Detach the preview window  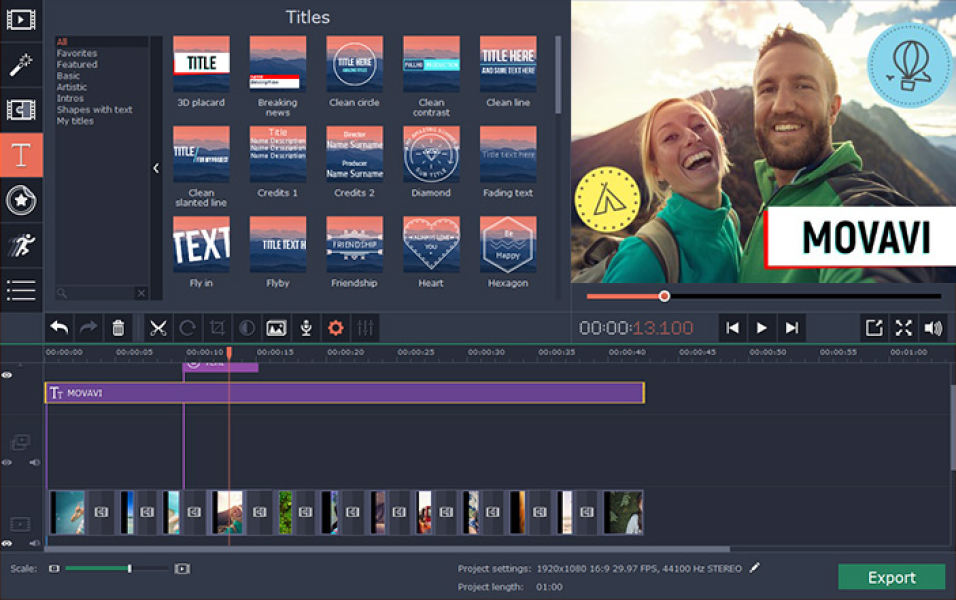tap(874, 328)
